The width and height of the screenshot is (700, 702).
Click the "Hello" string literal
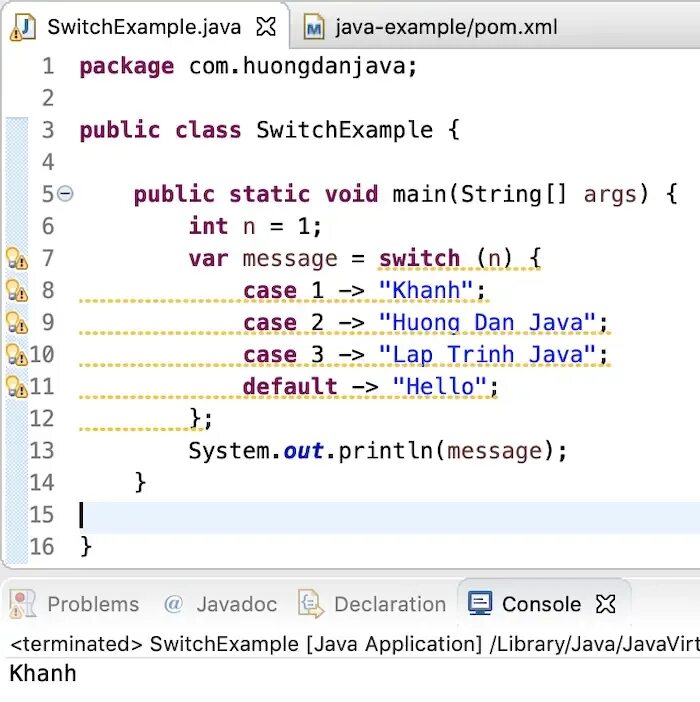click(x=440, y=386)
